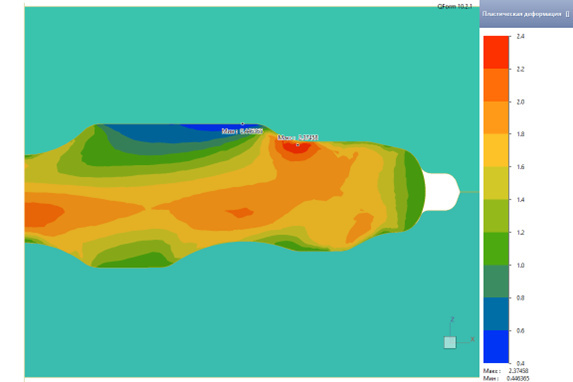Image resolution: width=573 pixels, height=382 pixels.
Task: Click the X axis label on the triad
Action: point(472,339)
